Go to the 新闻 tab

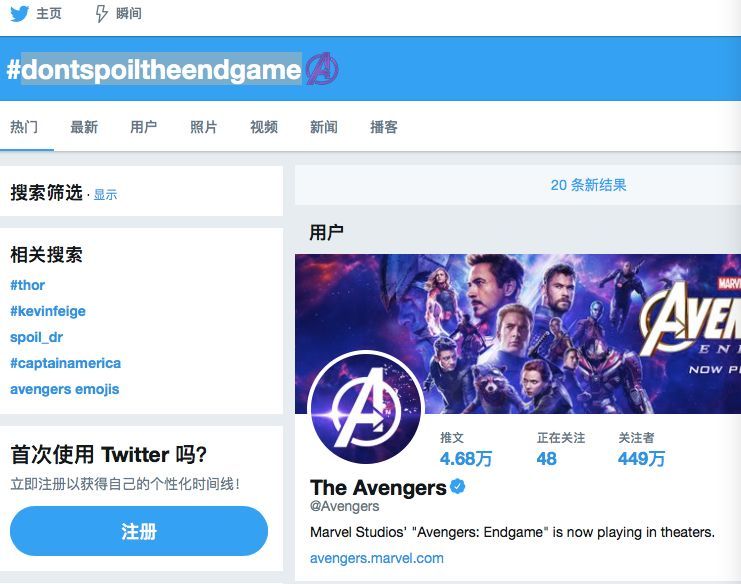tap(324, 127)
